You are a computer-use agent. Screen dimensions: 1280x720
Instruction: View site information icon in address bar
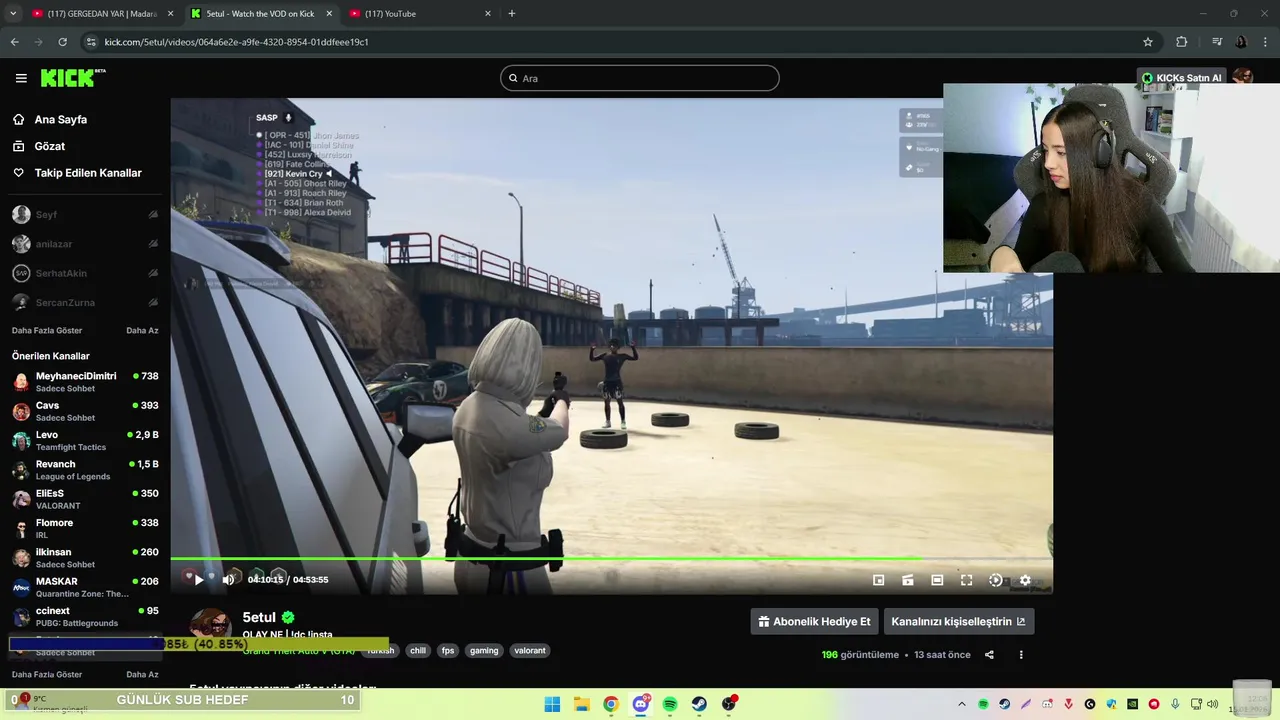coord(91,42)
